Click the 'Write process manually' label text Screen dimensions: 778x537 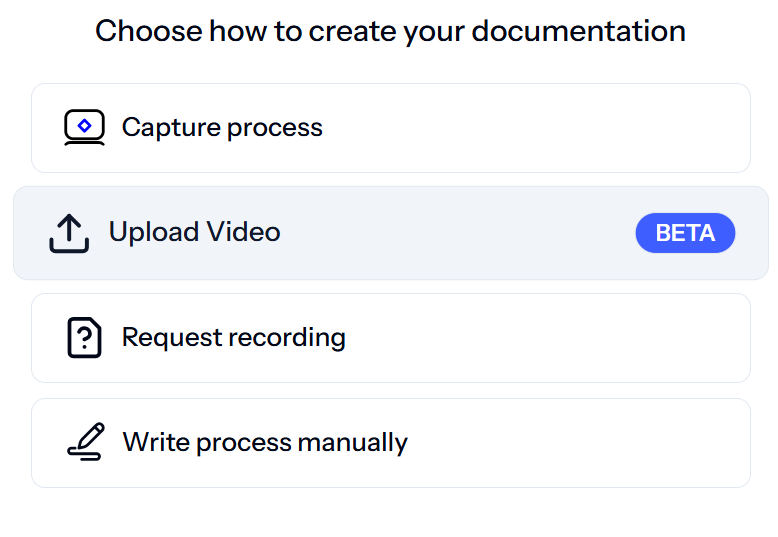point(265,442)
